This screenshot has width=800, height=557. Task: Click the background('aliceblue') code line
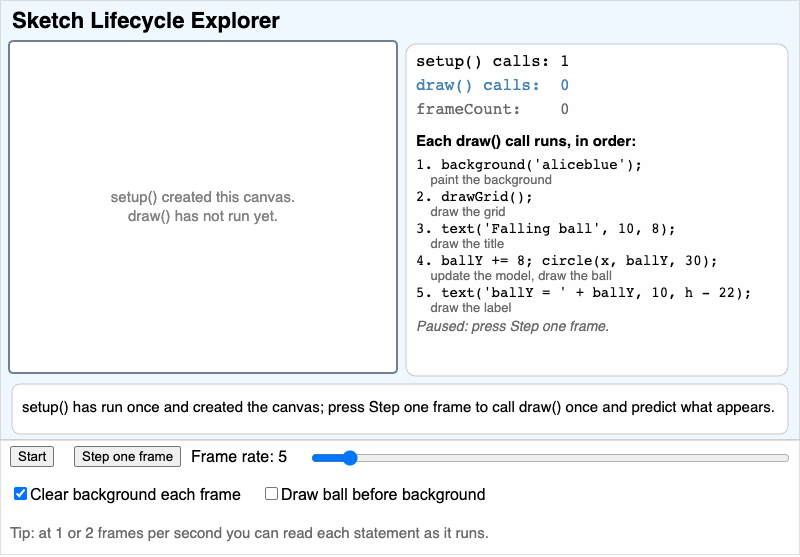529,165
